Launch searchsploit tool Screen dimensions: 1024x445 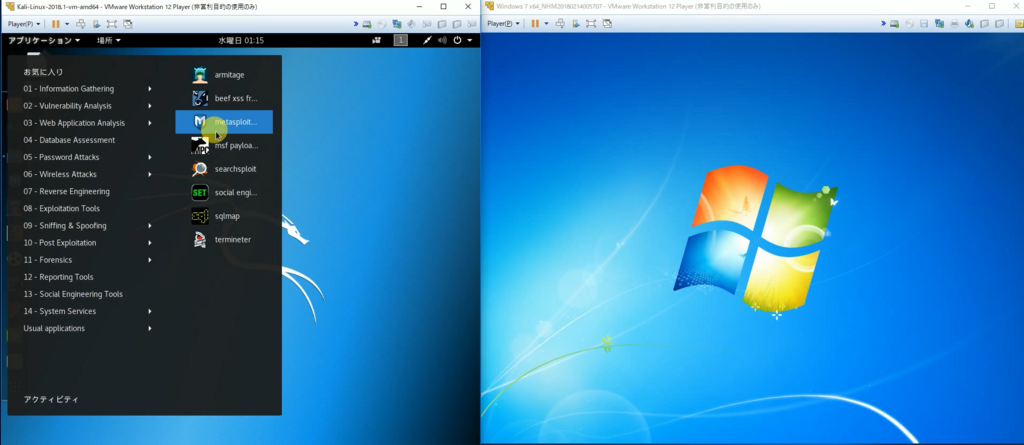click(224, 169)
